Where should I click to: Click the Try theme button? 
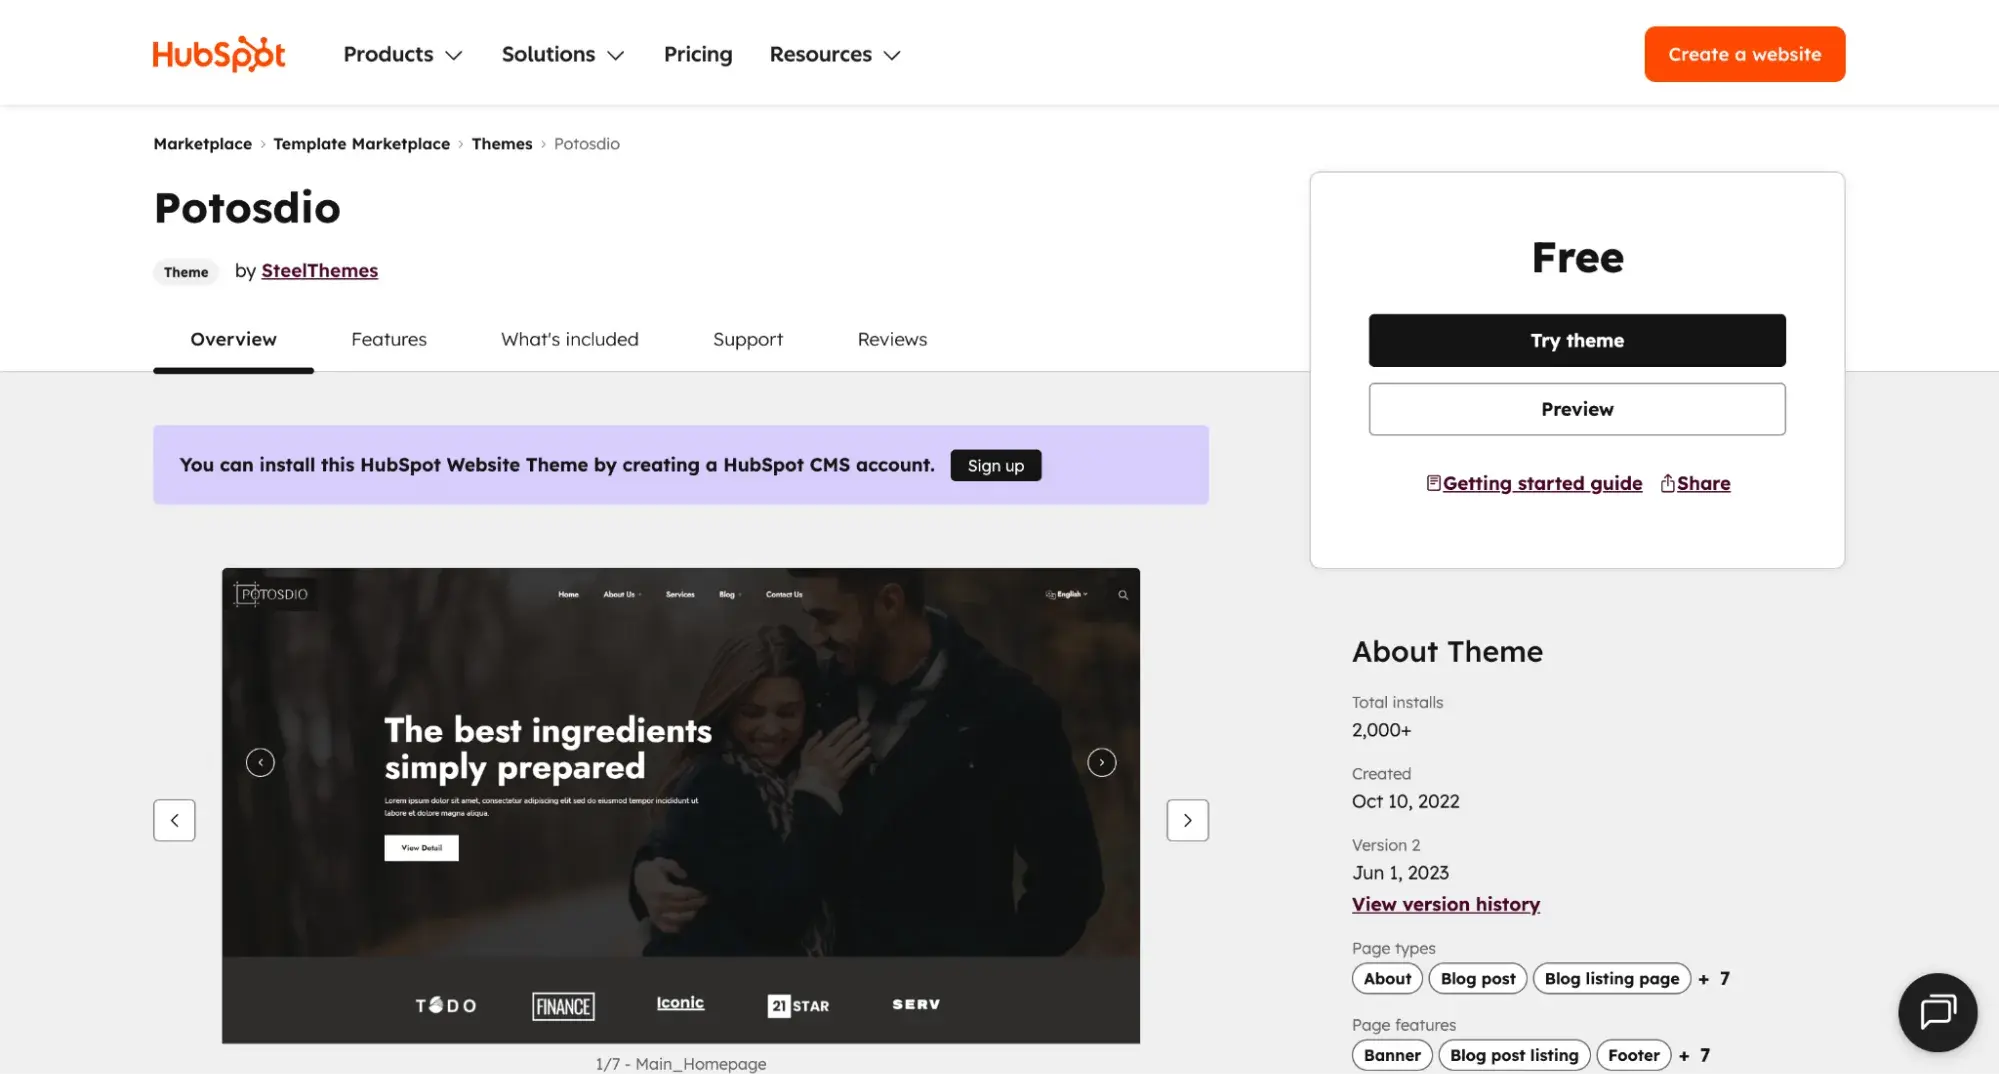1576,340
